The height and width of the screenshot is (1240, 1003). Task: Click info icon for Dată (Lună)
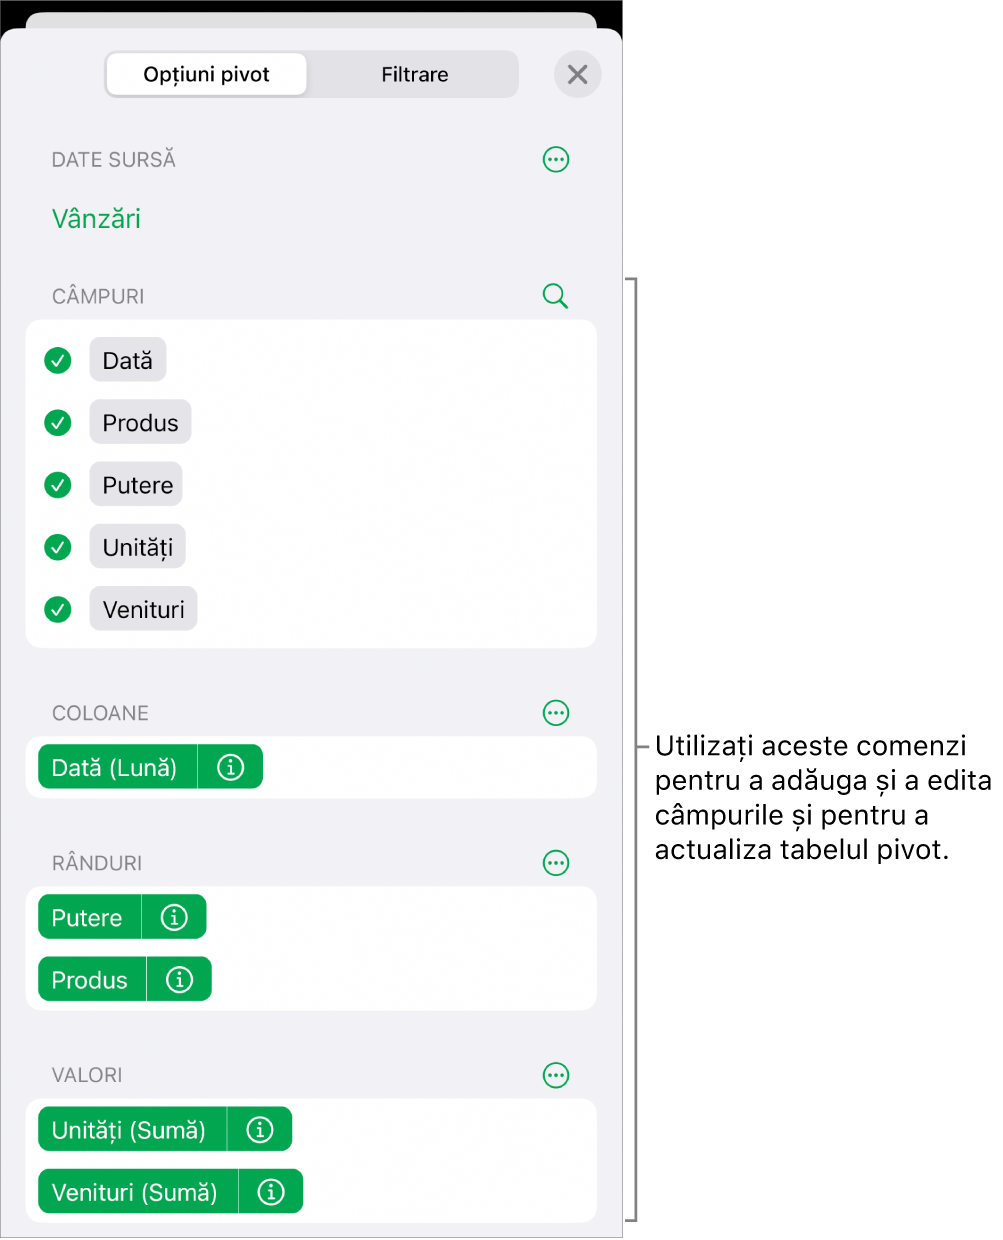pyautogui.click(x=231, y=767)
